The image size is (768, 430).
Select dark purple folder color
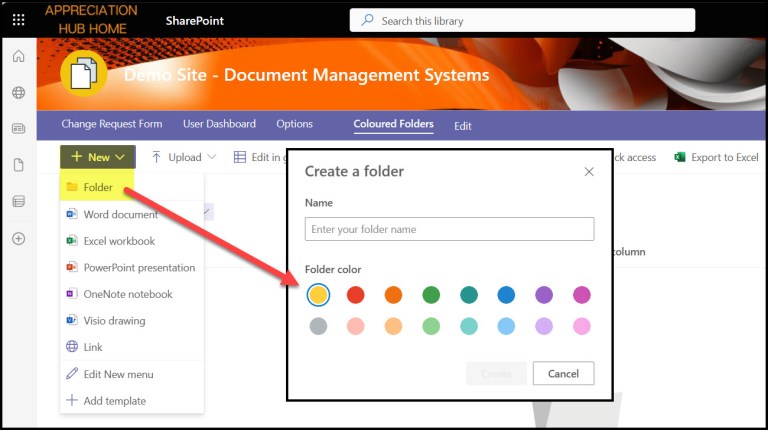[x=544, y=295]
